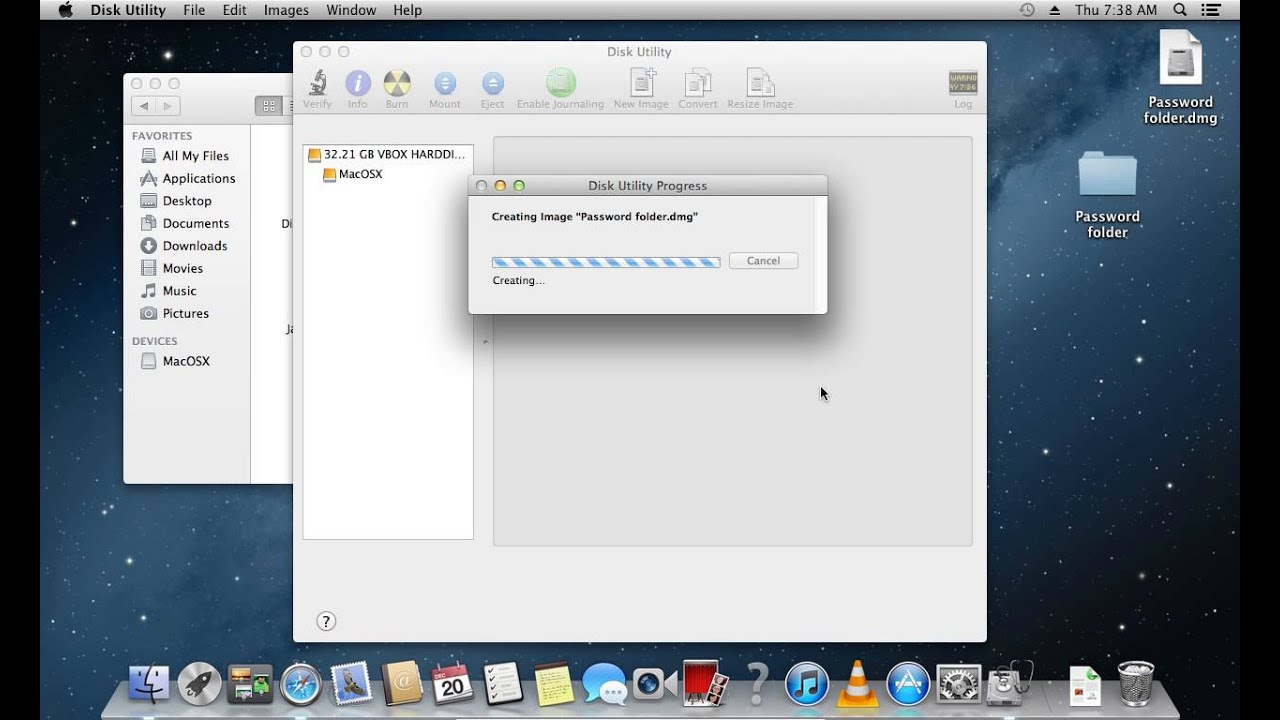1280x720 pixels.
Task: Open Desktop in Finder sidebar
Action: 176,201
